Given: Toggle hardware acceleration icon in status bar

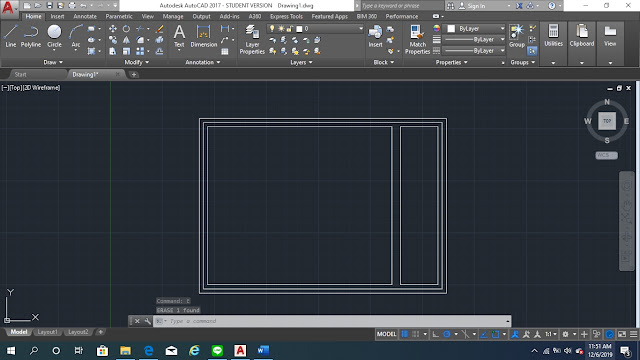Looking at the screenshot, I should click(609, 334).
